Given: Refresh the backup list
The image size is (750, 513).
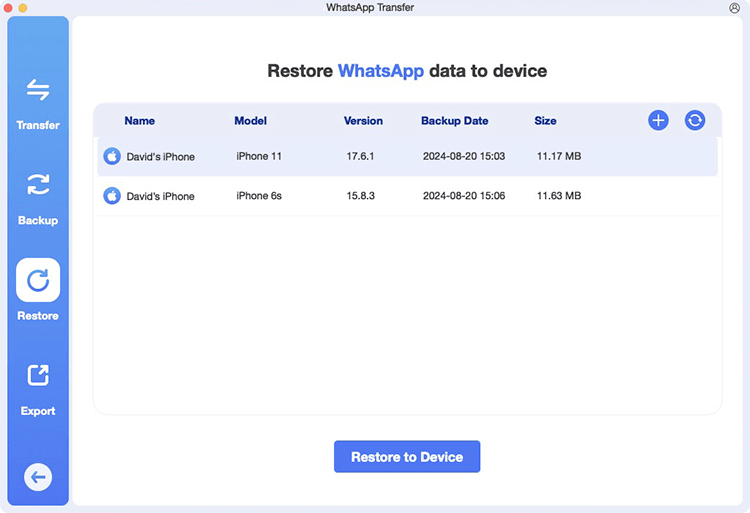Looking at the screenshot, I should click(x=695, y=120).
